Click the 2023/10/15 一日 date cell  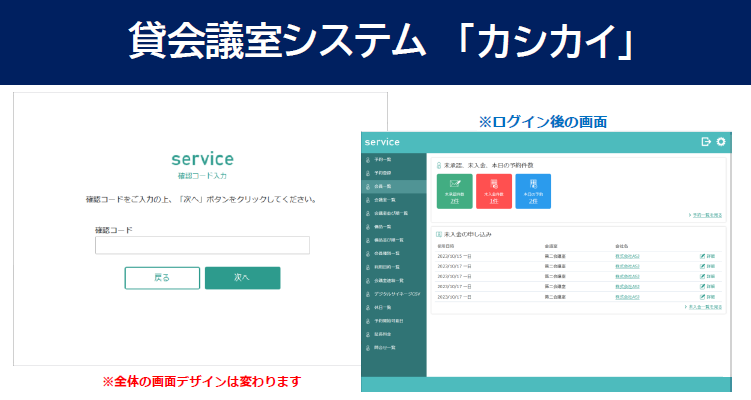[454, 256]
